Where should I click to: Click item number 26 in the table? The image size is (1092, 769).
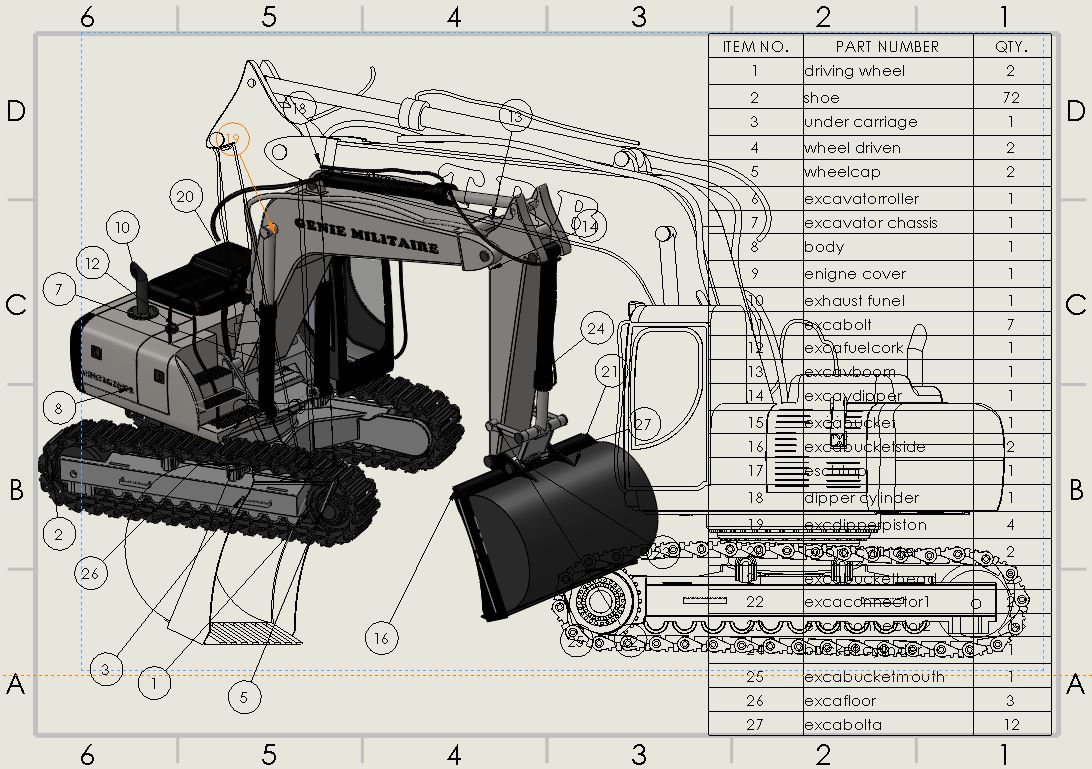[x=756, y=701]
